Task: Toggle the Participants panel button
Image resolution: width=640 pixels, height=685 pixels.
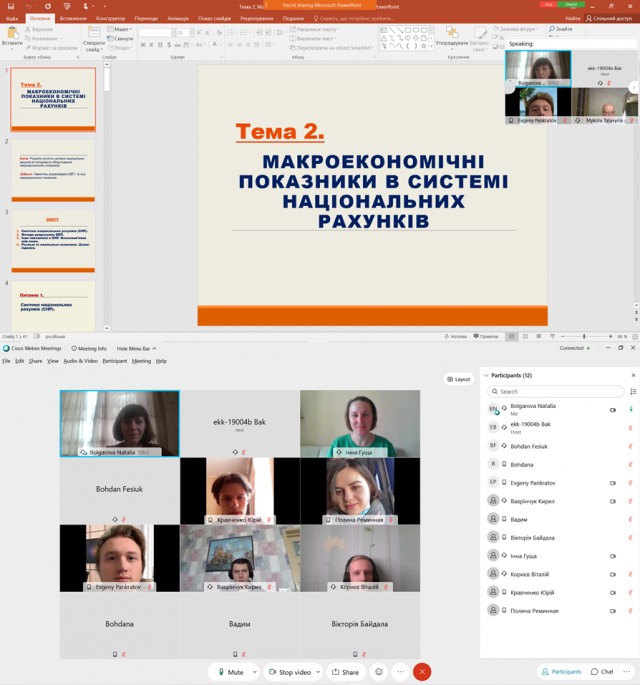Action: 561,672
